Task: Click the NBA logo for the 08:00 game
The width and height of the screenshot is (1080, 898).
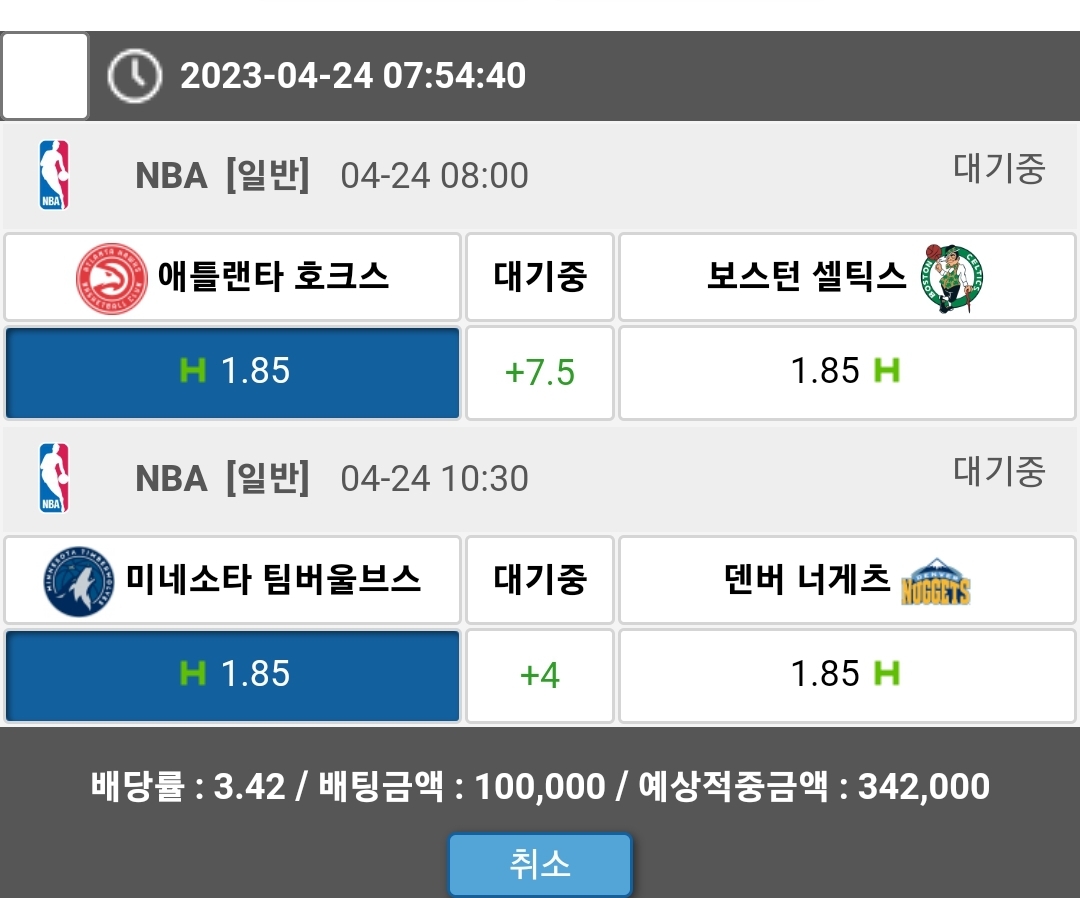Action: [x=54, y=175]
